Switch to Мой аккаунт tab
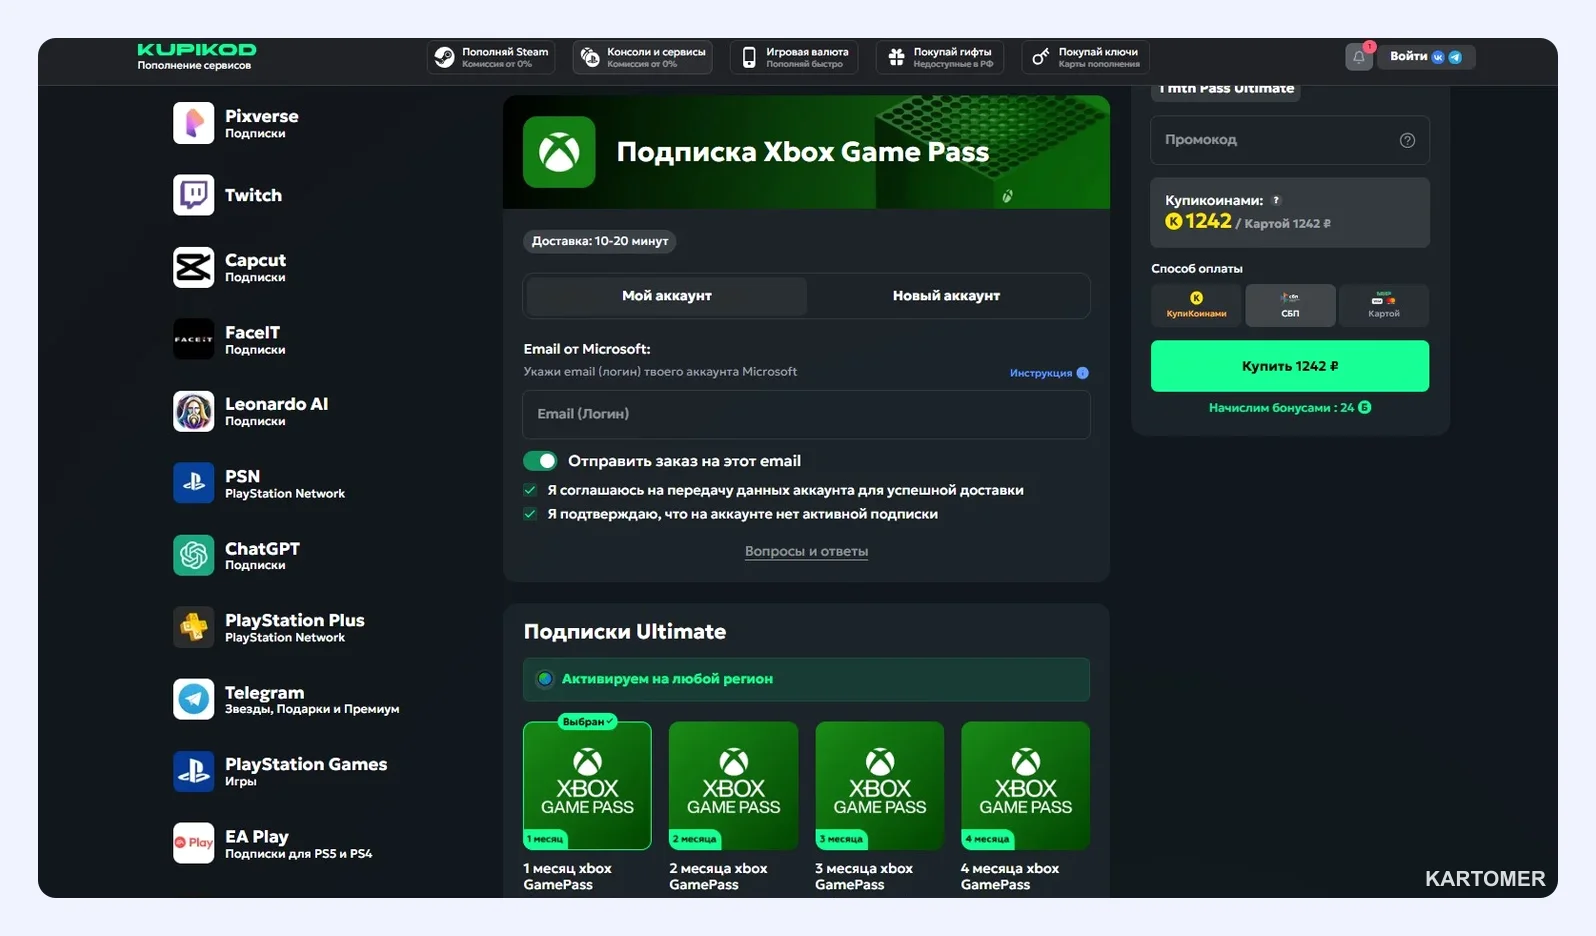This screenshot has height=936, width=1596. tap(666, 296)
